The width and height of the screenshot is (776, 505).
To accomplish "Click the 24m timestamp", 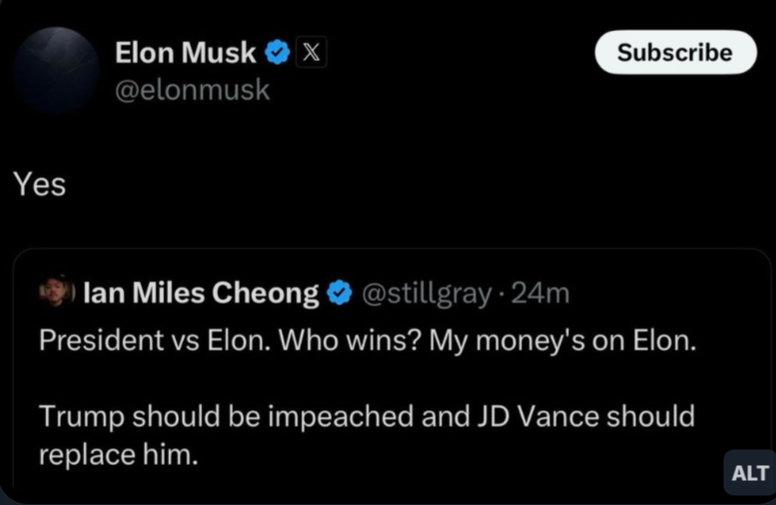I will [540, 293].
